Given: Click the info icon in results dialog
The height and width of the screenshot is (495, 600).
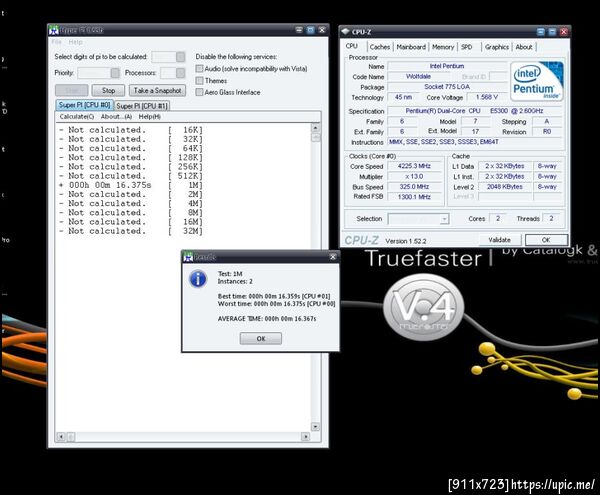Looking at the screenshot, I should tap(198, 278).
